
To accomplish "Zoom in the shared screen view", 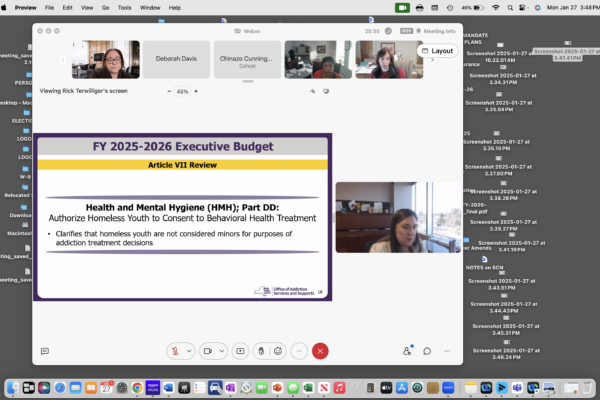I will tap(196, 91).
